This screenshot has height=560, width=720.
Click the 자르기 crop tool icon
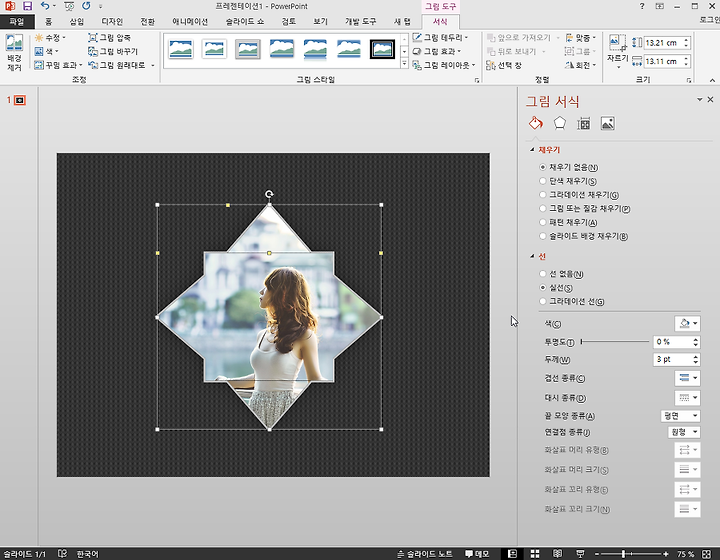pos(617,42)
